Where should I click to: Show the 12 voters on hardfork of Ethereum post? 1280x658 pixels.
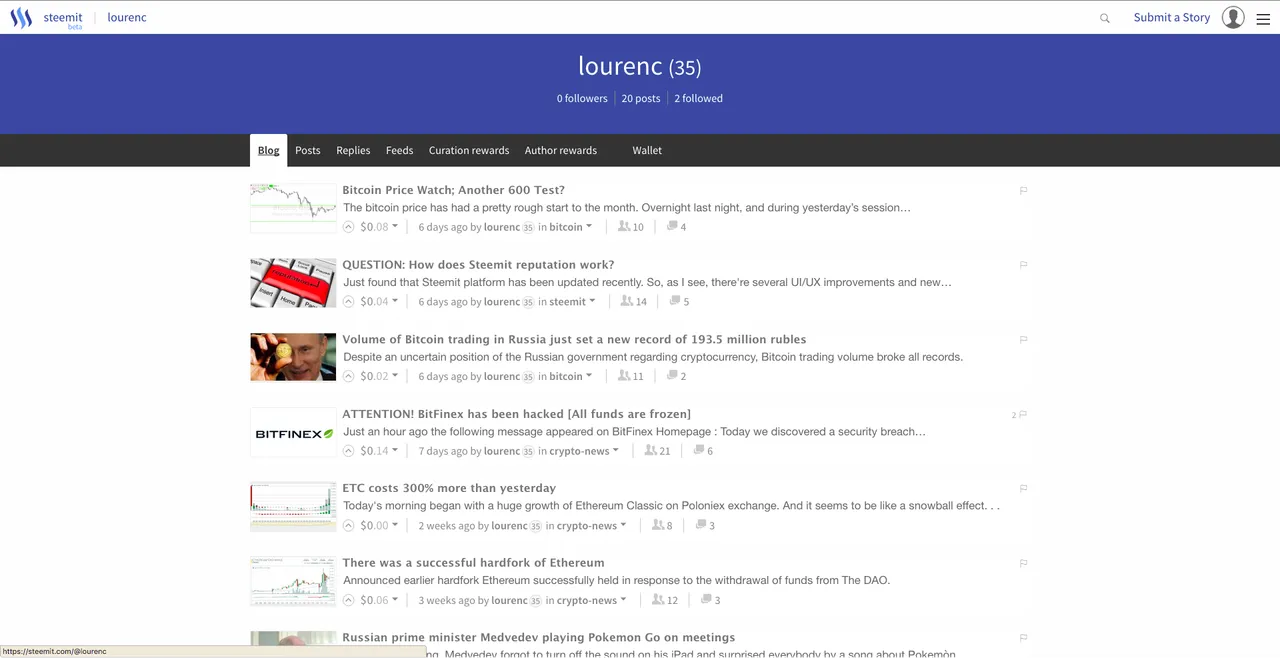click(665, 600)
